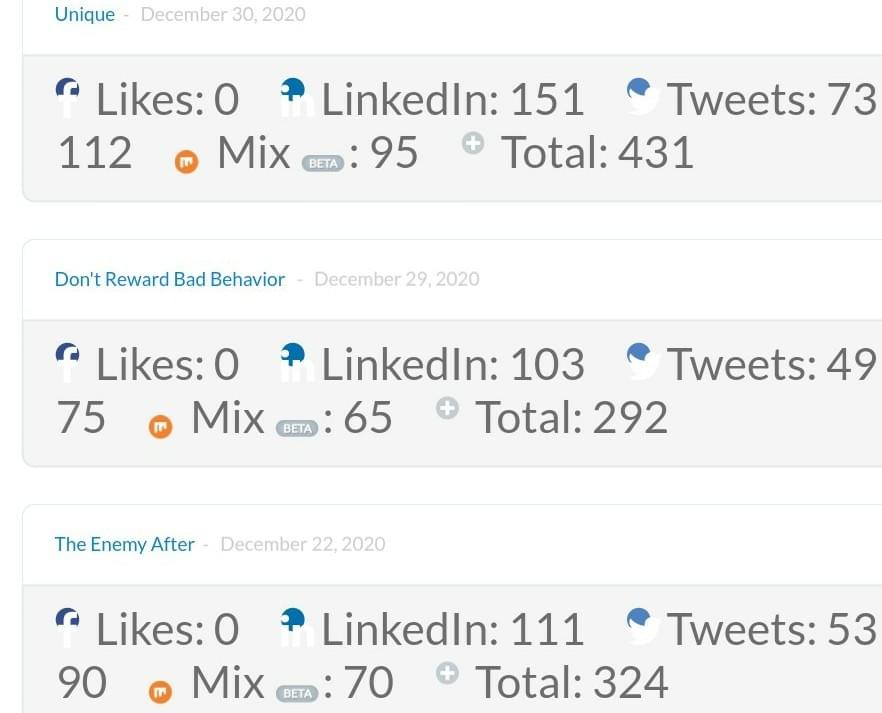Click the Twitter bird icon beside Tweets: 73
The width and height of the screenshot is (882, 713).
click(x=643, y=97)
